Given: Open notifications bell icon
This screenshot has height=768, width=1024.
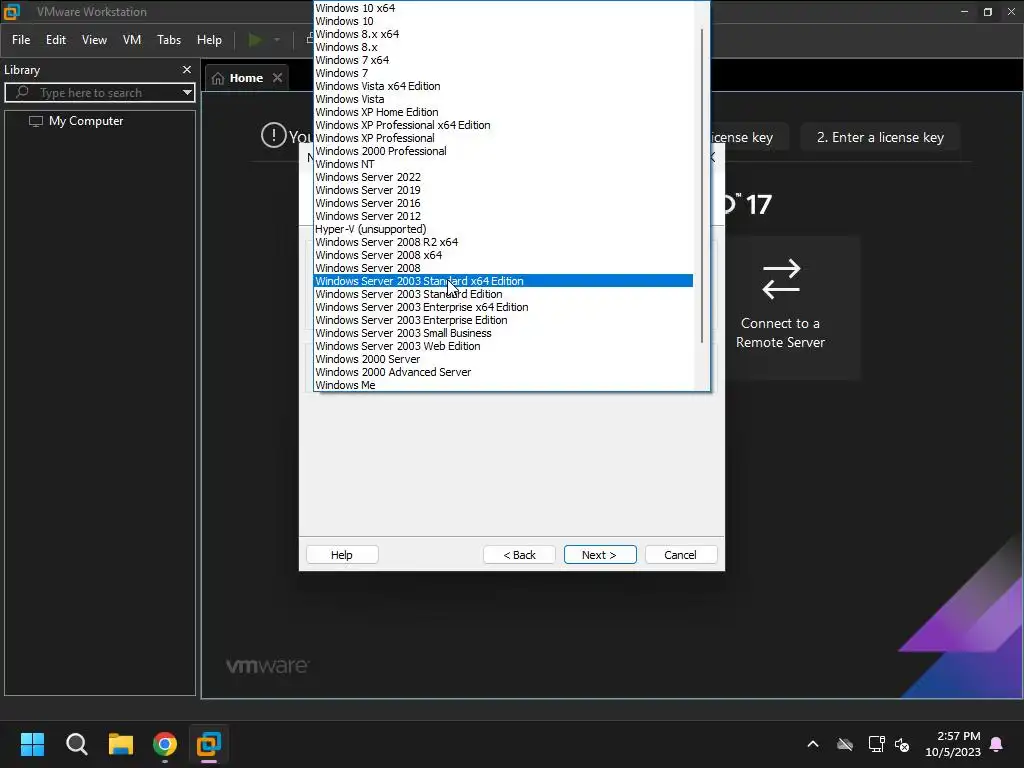Looking at the screenshot, I should click(x=997, y=744).
